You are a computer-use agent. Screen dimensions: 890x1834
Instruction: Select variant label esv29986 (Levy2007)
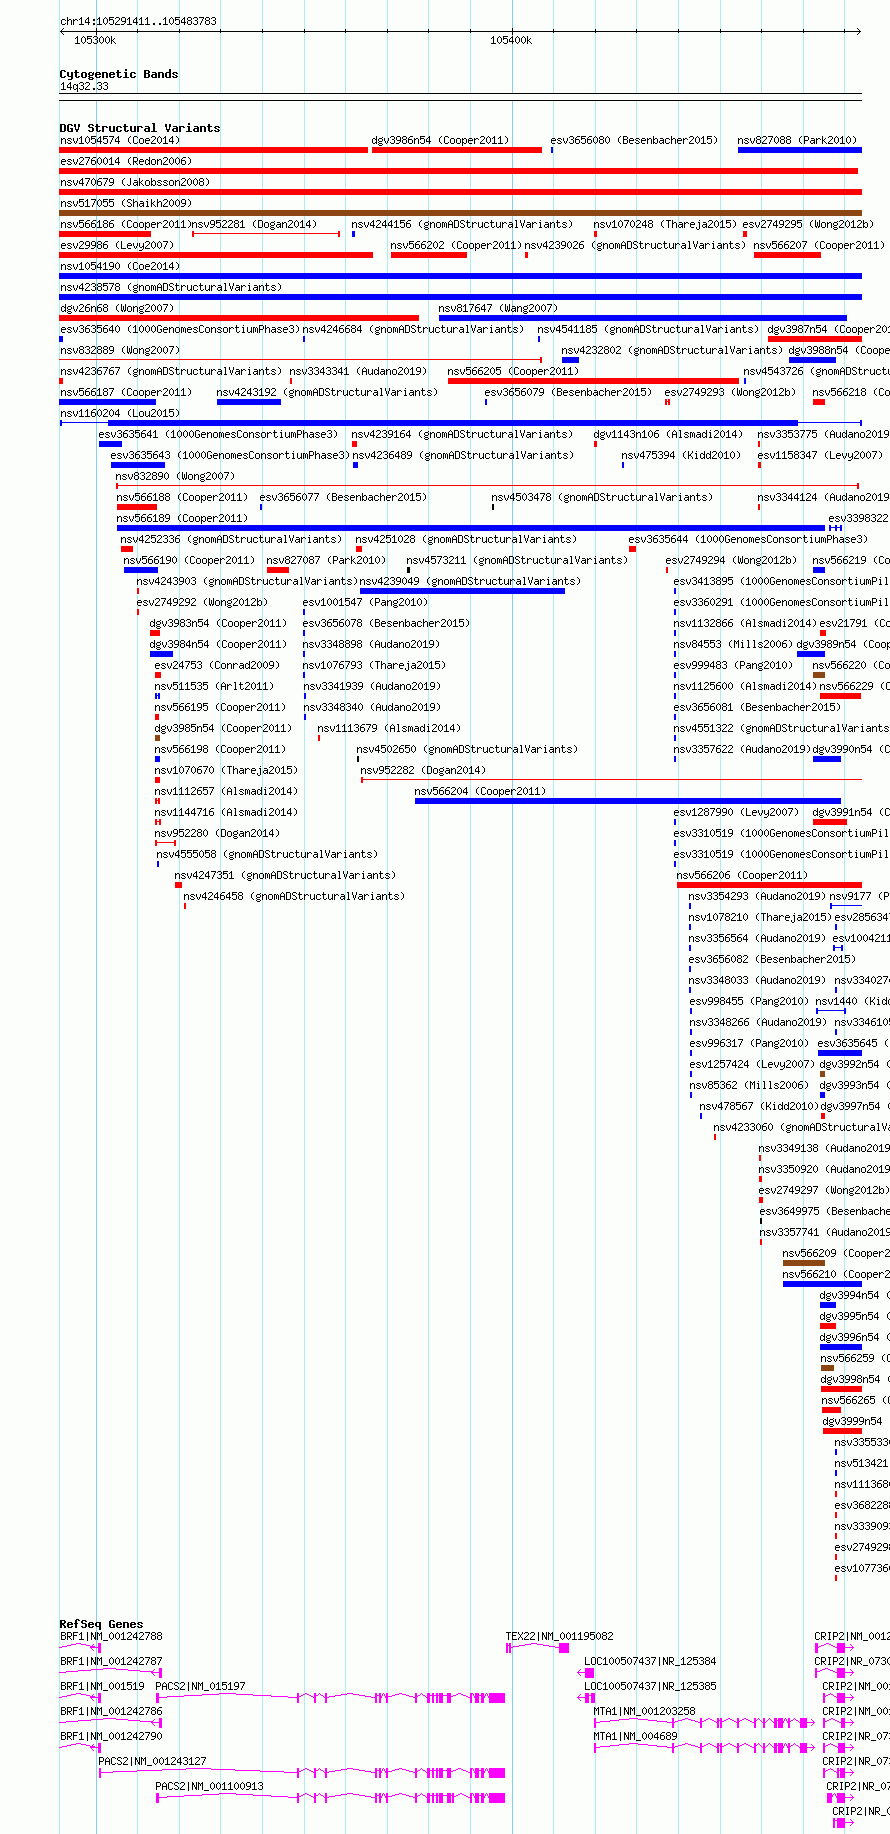tap(117, 246)
